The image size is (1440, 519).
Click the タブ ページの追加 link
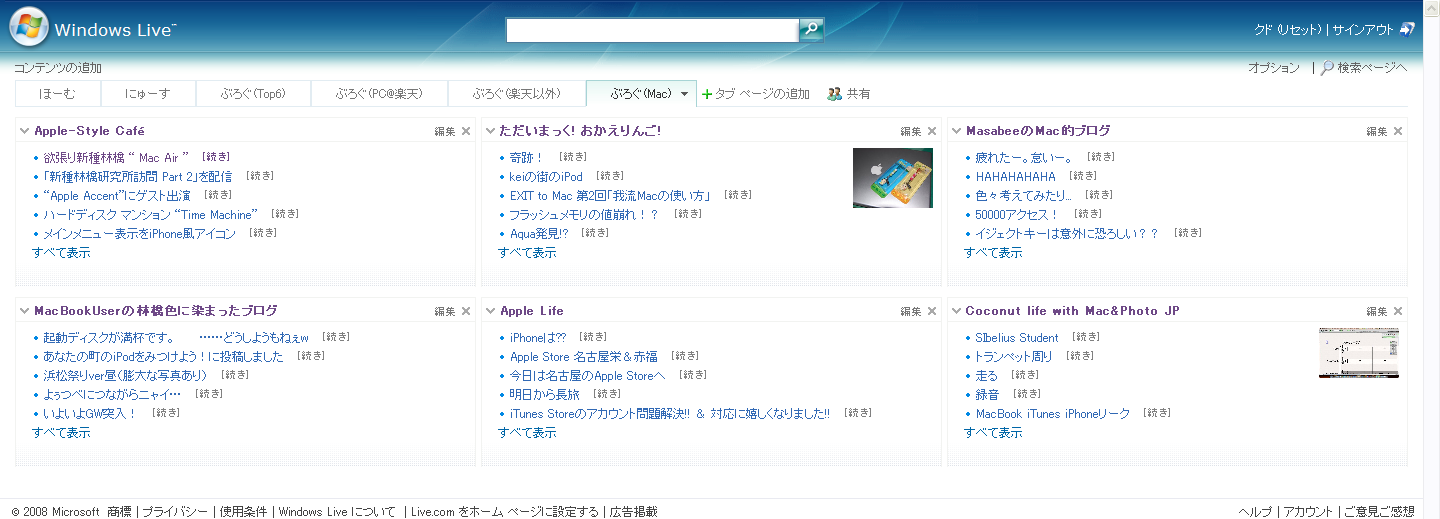click(762, 94)
